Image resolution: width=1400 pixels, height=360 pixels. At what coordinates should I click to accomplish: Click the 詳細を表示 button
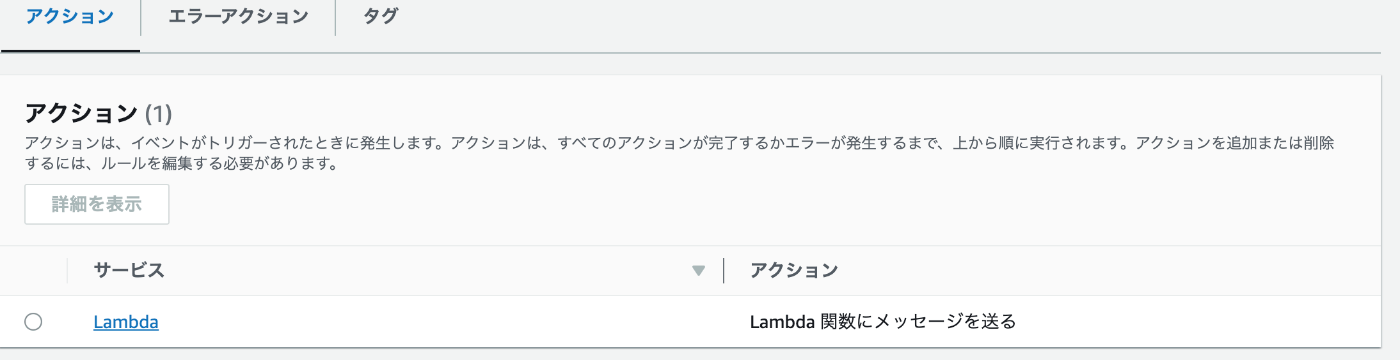97,204
